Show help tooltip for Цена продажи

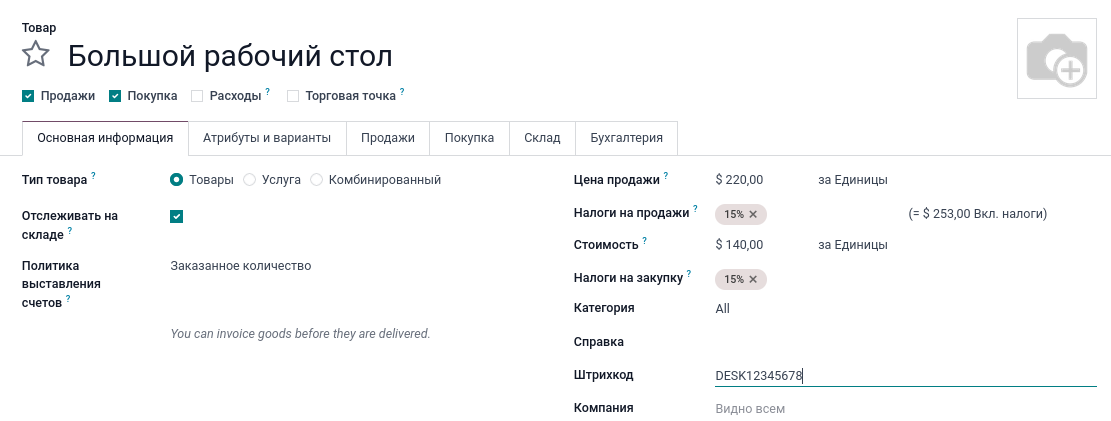[x=666, y=175]
